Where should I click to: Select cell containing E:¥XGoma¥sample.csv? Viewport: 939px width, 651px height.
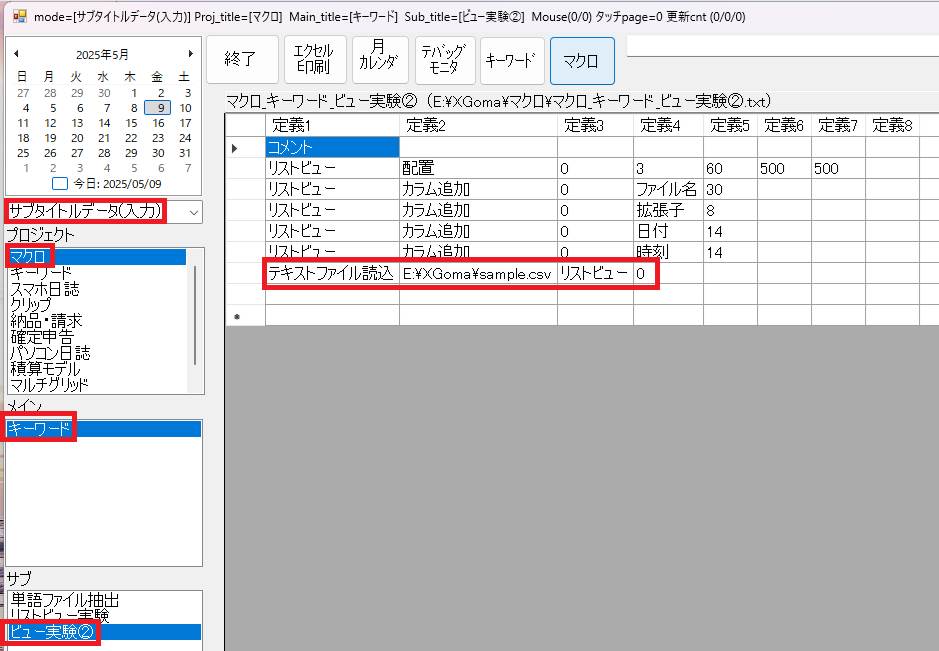477,274
